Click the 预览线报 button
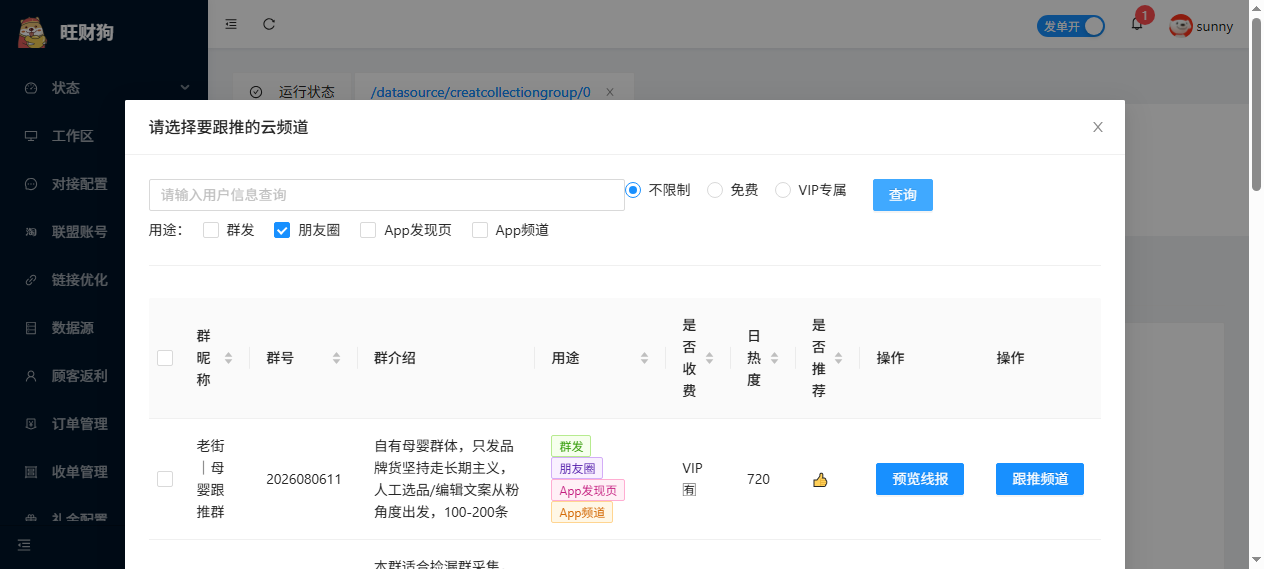 [920, 479]
